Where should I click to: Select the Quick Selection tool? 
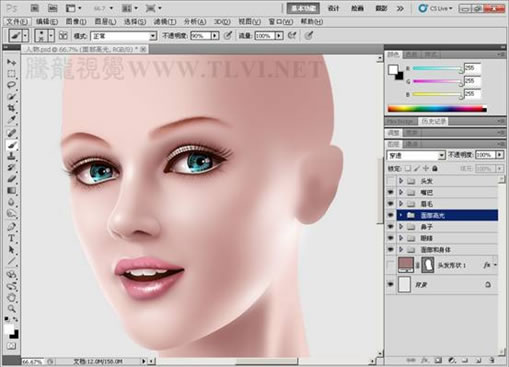[11, 97]
